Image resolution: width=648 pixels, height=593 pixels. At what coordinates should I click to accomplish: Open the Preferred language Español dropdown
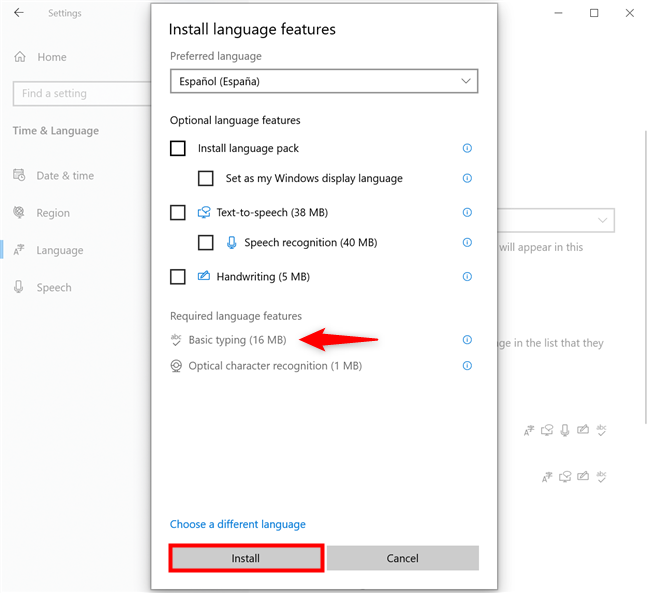(324, 81)
